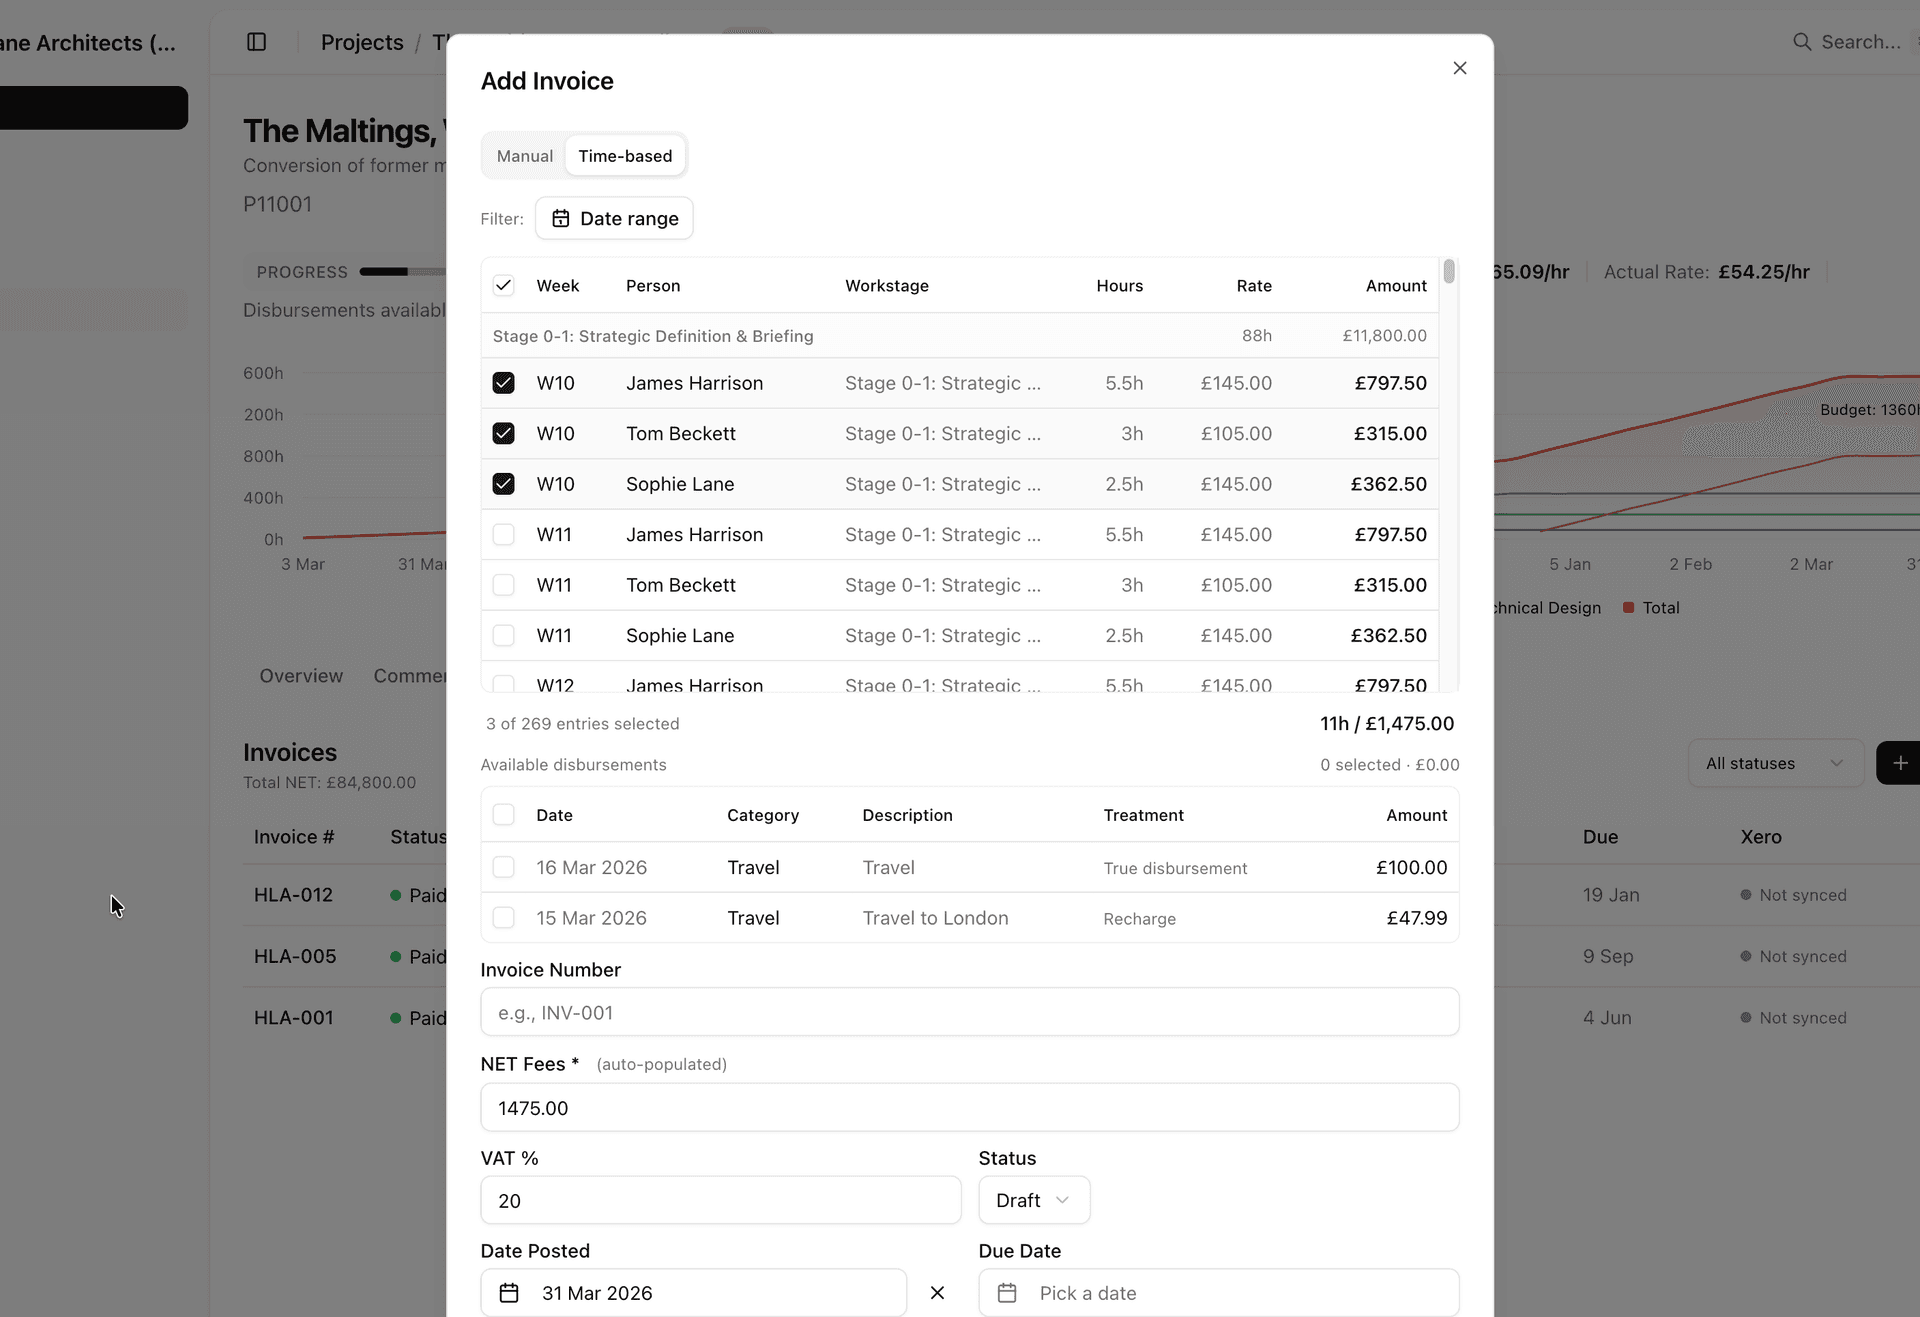
Task: Toggle the select-all entries checkbox
Action: 504,285
